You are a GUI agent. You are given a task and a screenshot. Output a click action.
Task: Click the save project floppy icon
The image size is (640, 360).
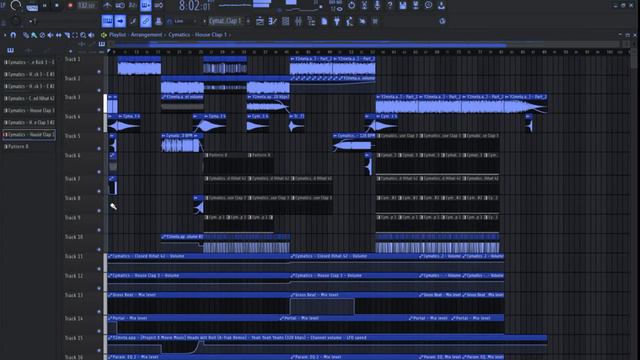[x=402, y=5]
